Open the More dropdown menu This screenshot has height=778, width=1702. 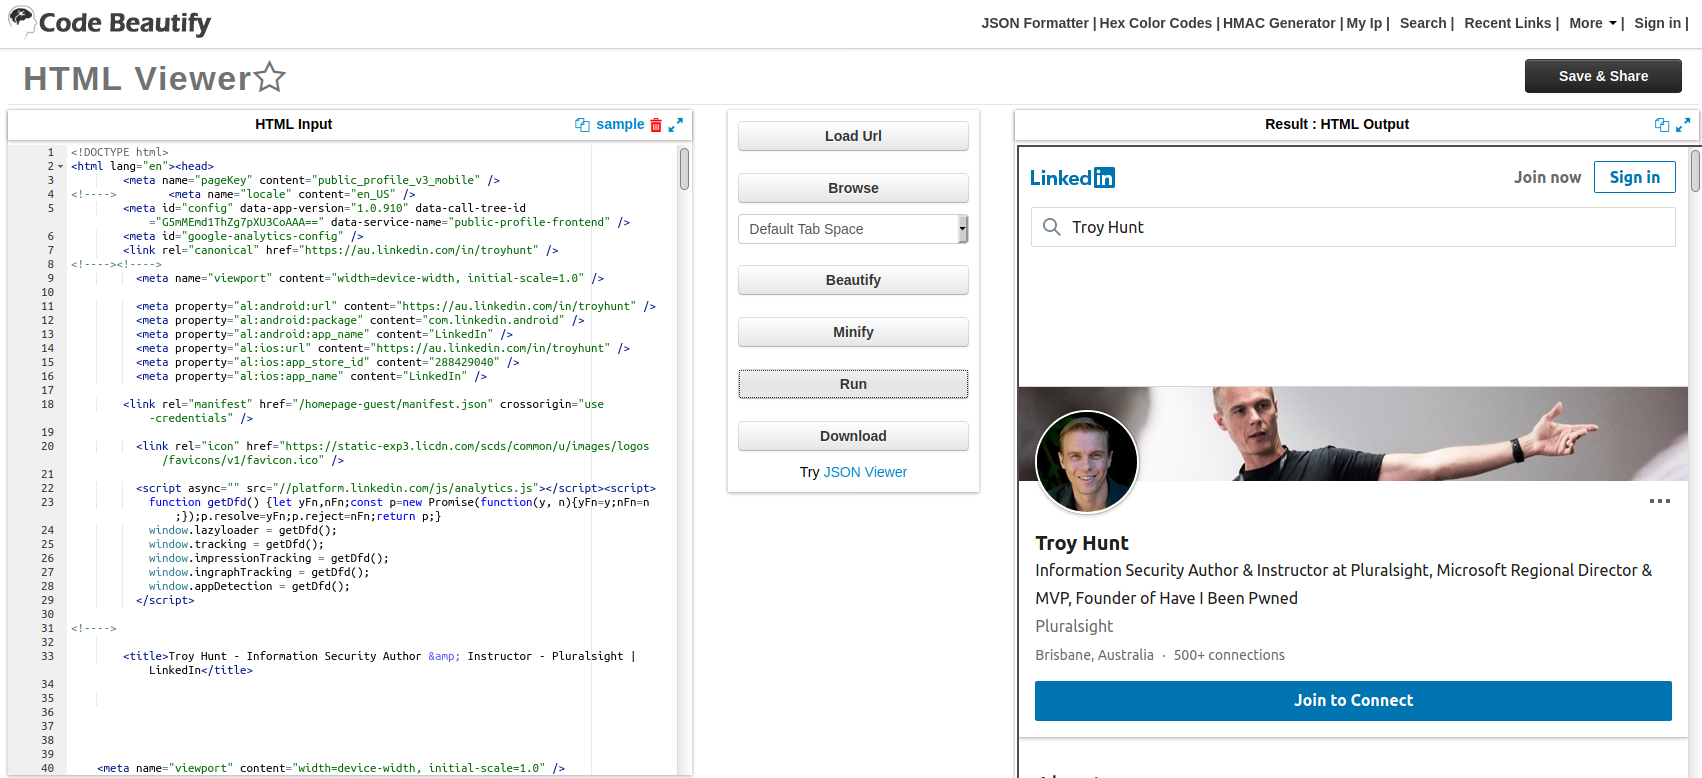1593,23
